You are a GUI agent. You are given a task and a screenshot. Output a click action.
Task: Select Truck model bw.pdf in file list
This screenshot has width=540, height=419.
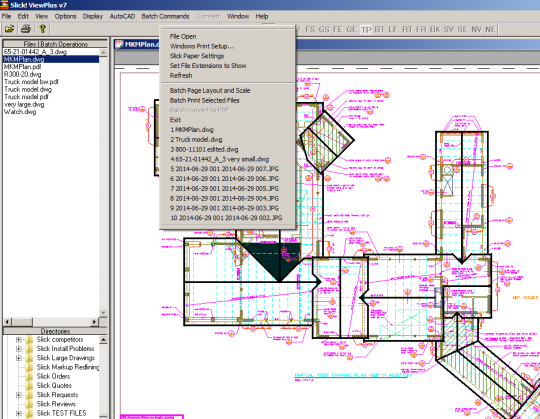pyautogui.click(x=31, y=82)
